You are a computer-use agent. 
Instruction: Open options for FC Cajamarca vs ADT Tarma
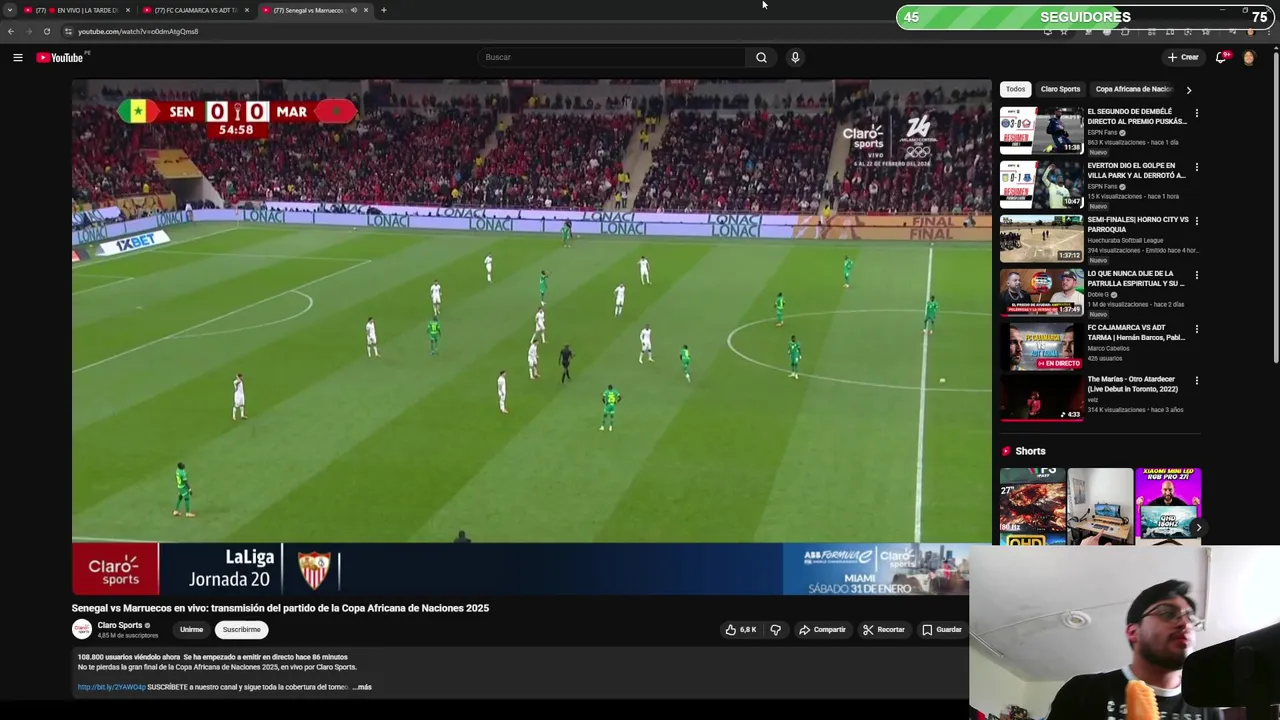1196,329
